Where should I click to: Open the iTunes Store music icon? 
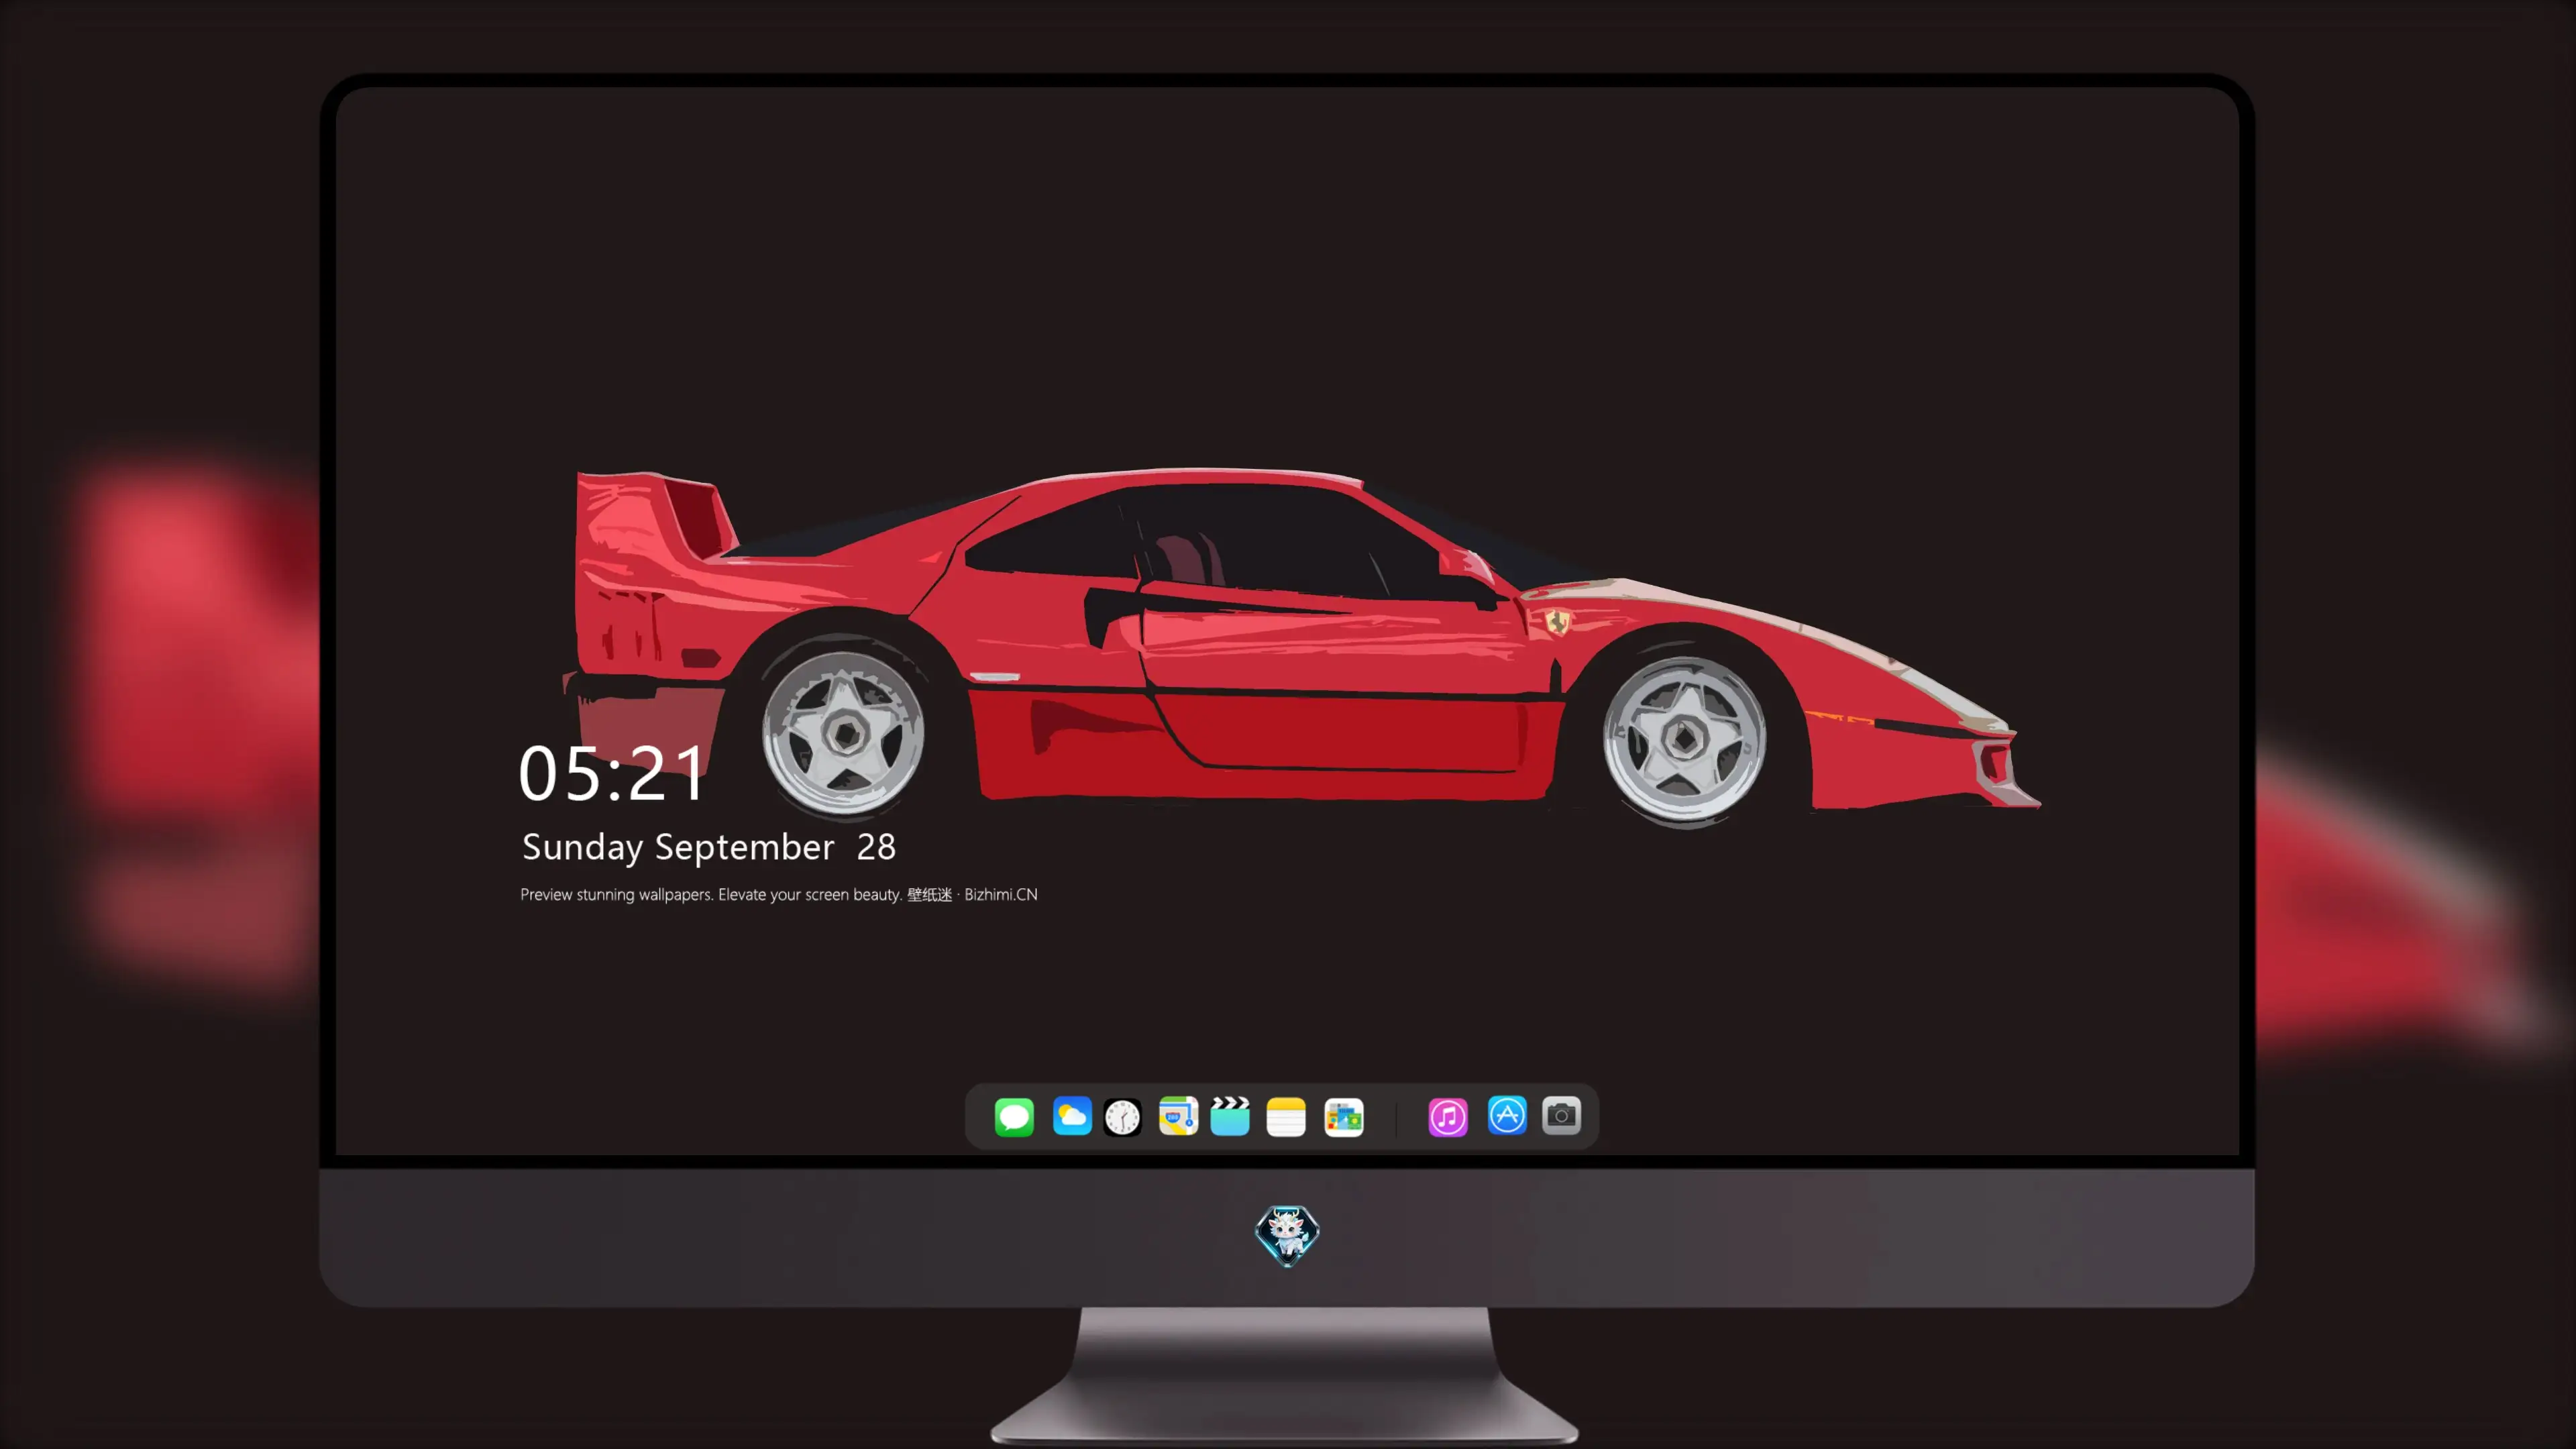[1448, 1116]
